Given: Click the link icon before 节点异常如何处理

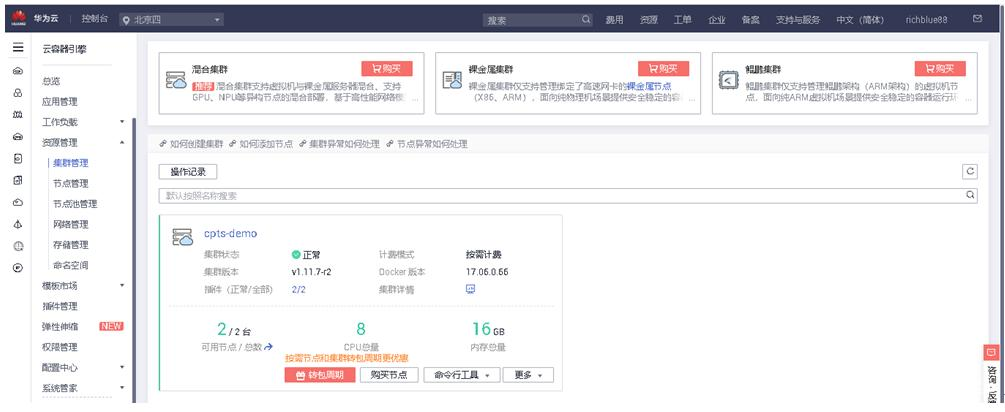Looking at the screenshot, I should tap(390, 144).
